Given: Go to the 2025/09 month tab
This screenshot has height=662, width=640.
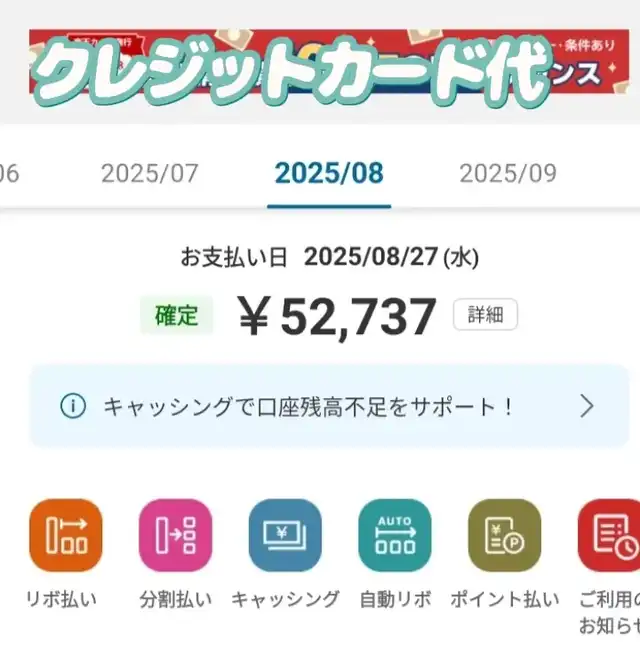Looking at the screenshot, I should click(x=507, y=173).
